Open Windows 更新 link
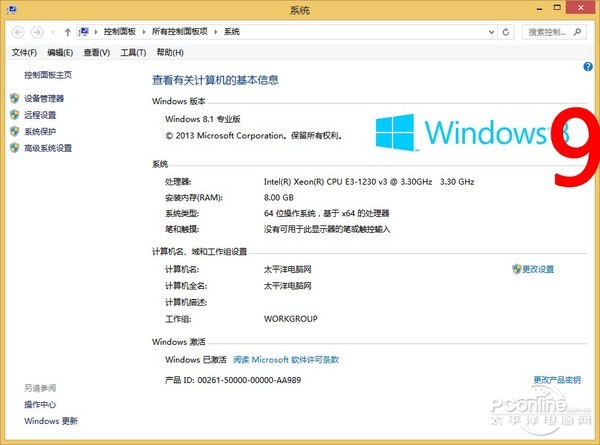Screen dimensions: 600x445 click(51, 421)
